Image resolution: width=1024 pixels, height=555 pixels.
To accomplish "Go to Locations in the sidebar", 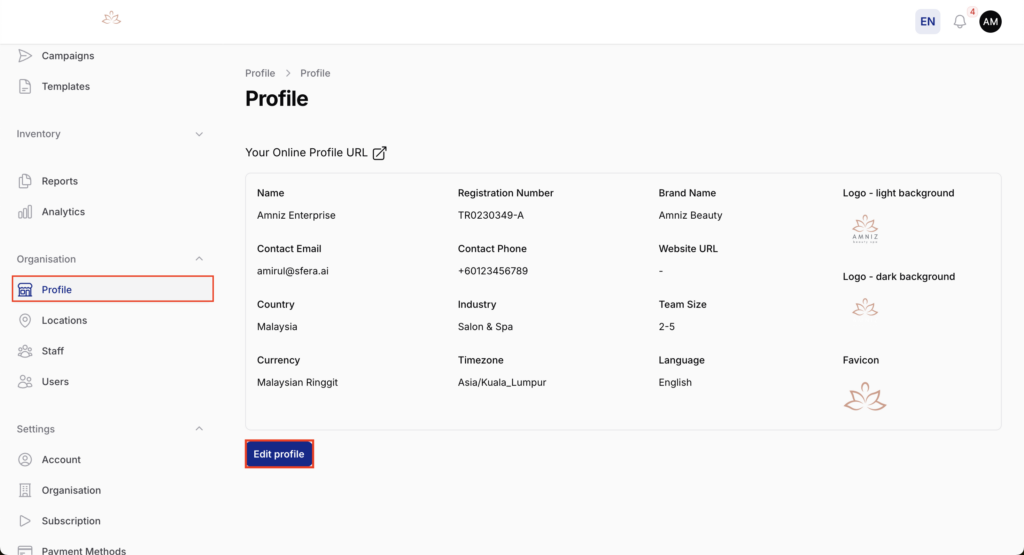I will point(64,320).
